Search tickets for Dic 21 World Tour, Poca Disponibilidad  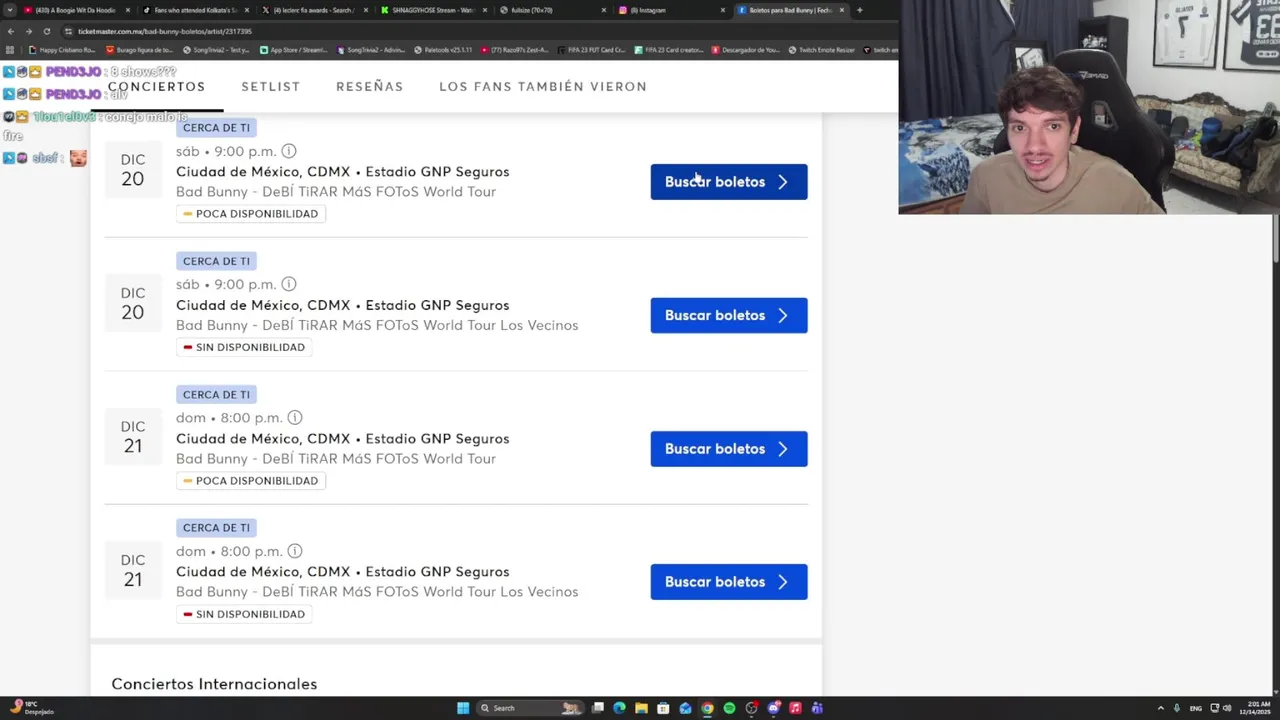[x=728, y=449]
